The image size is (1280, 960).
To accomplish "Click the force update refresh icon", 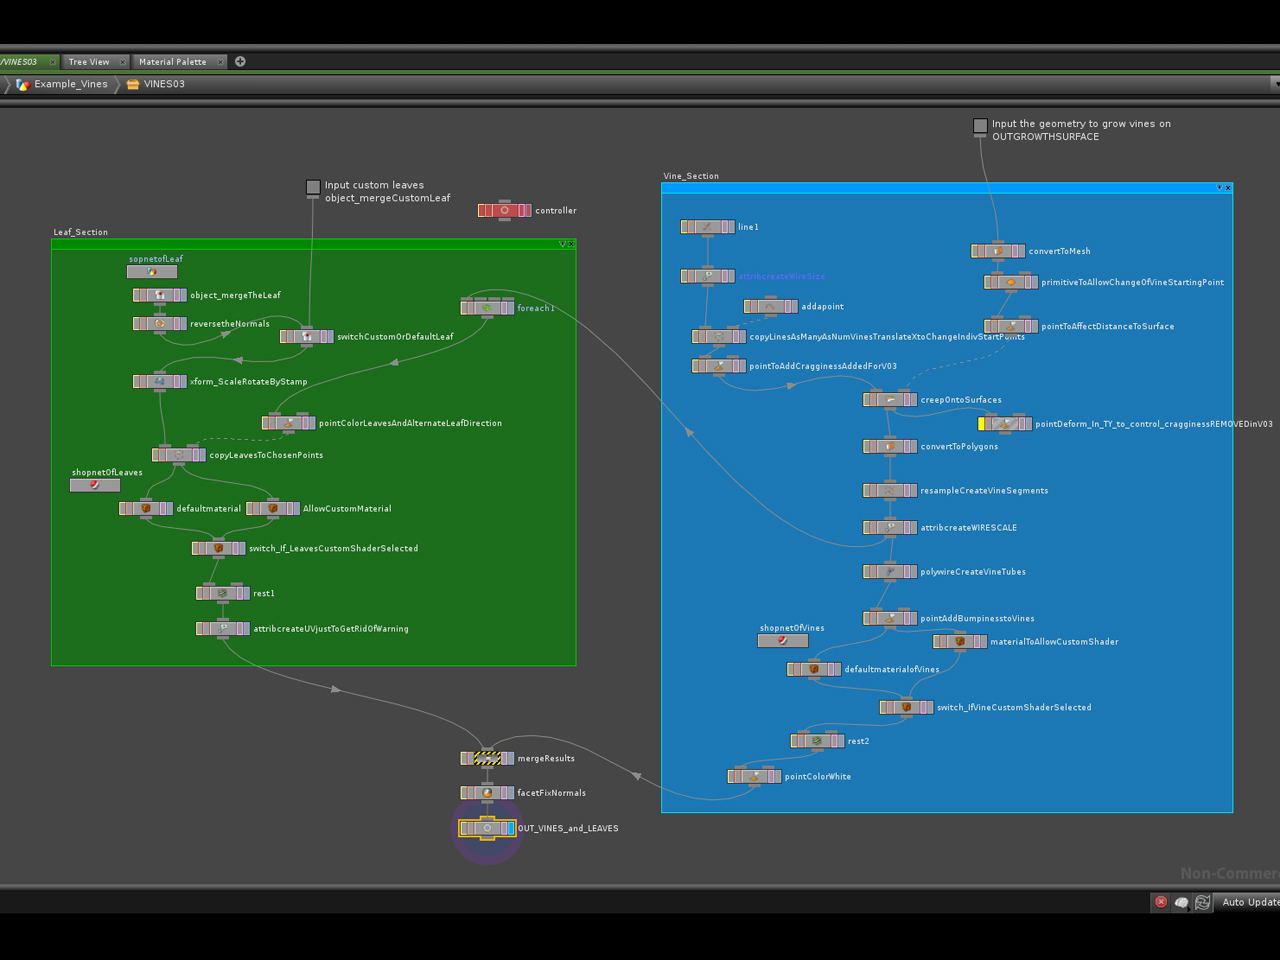I will click(x=1202, y=902).
